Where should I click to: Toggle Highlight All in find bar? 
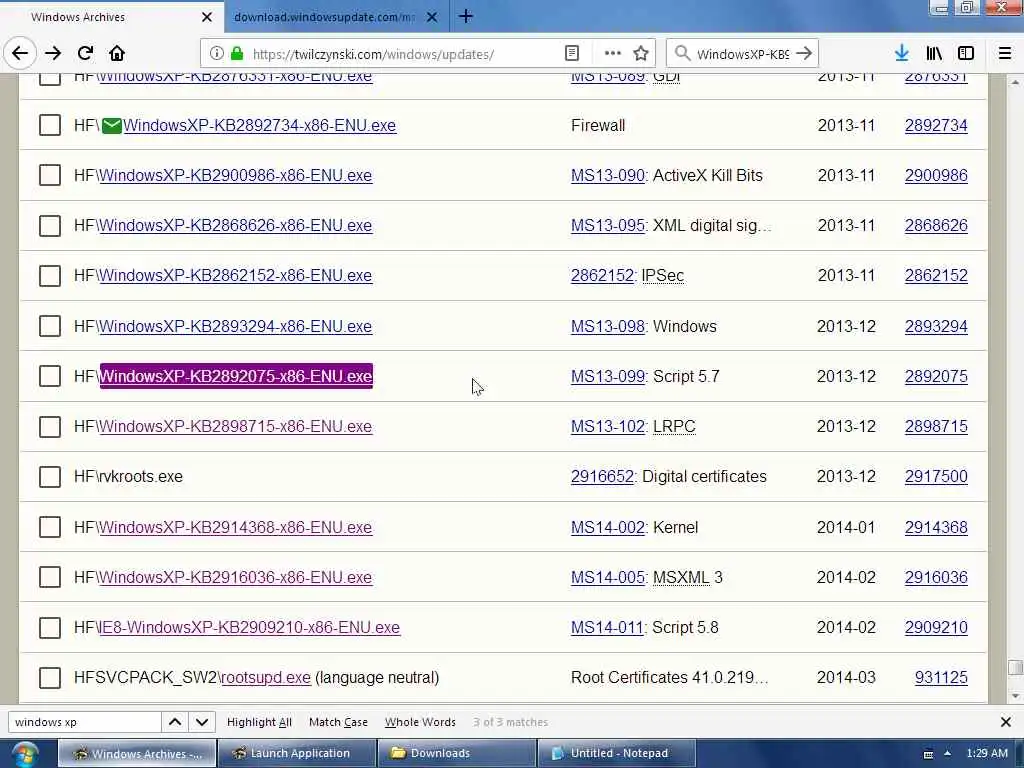click(259, 722)
